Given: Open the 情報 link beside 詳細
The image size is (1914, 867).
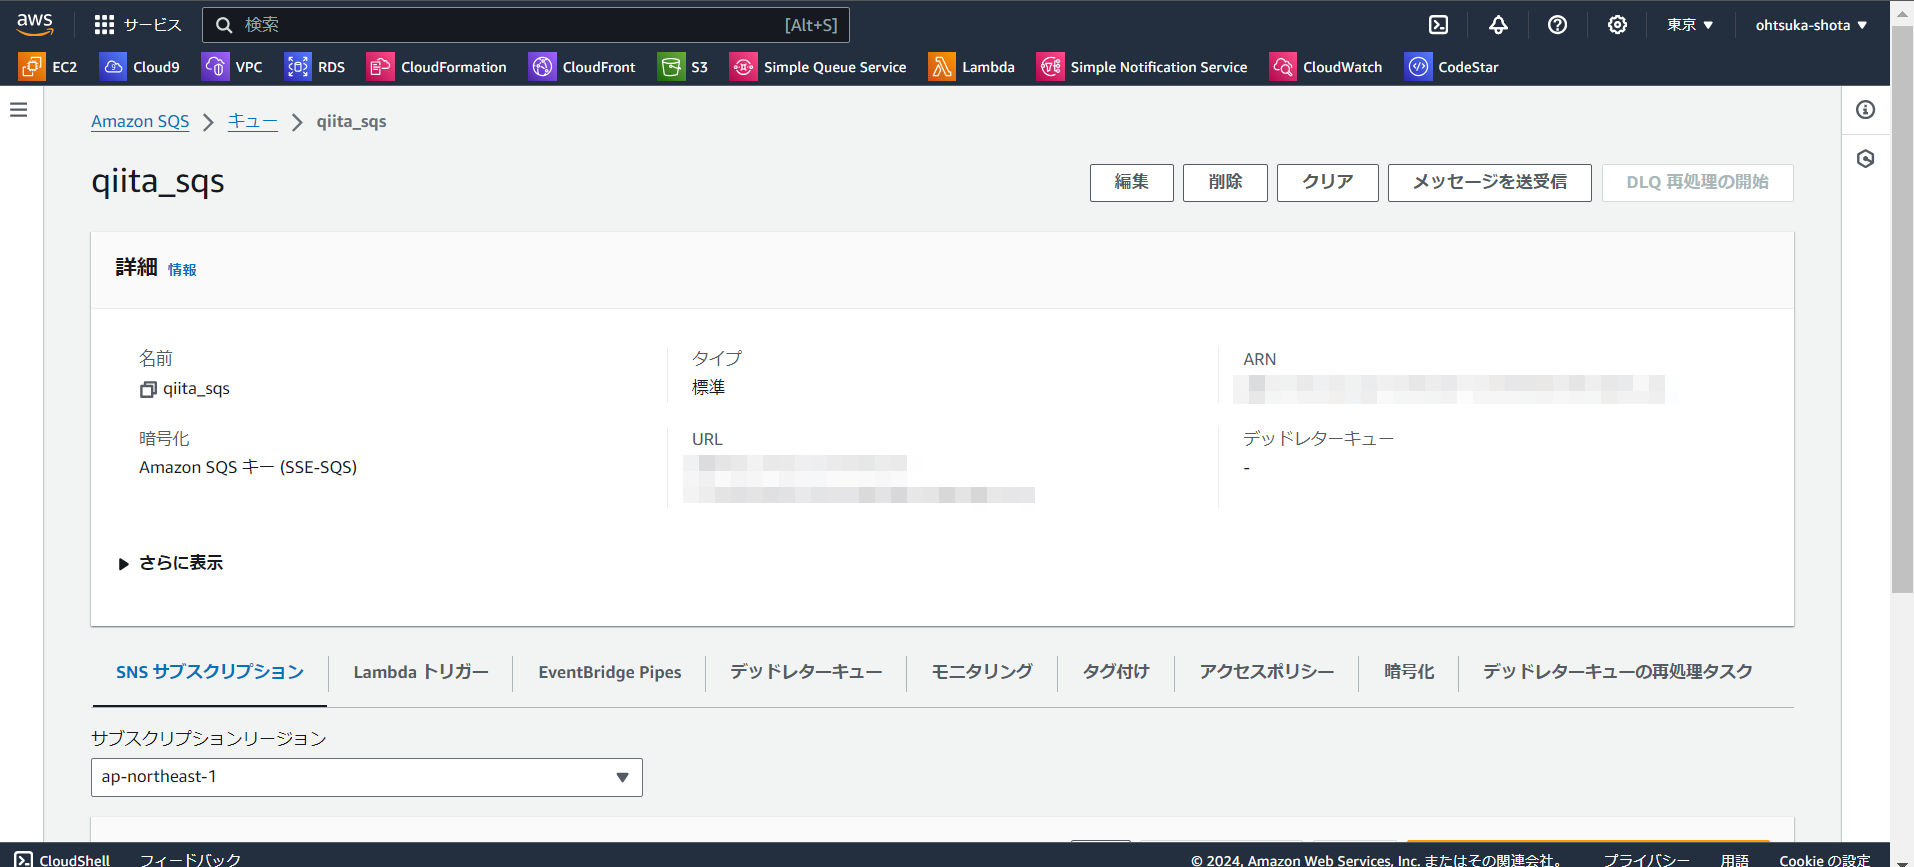Looking at the screenshot, I should pos(182,270).
